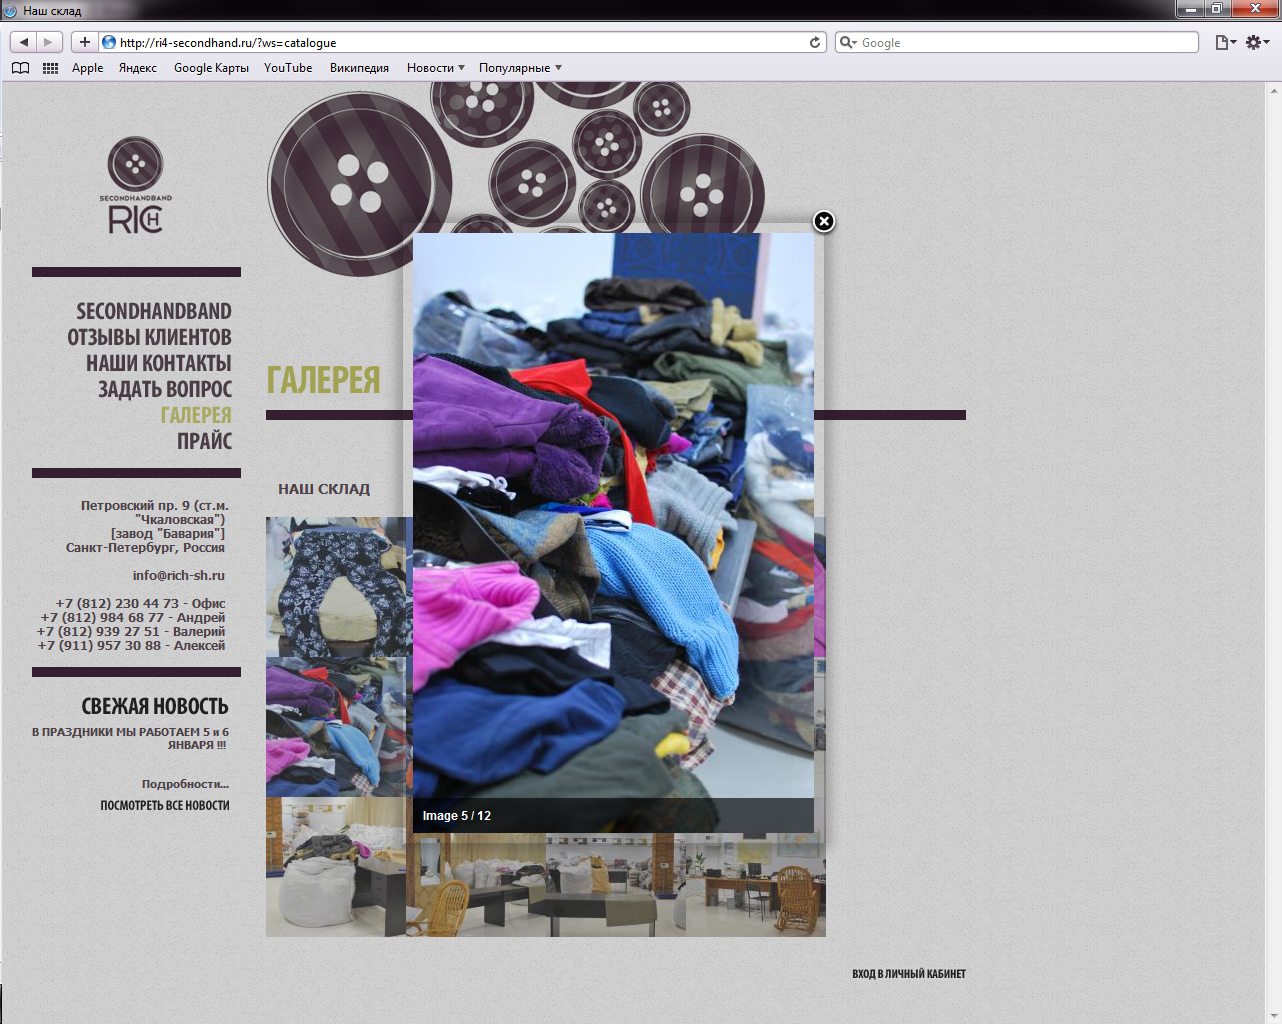Open the SECONDHANDBAND menu item
The image size is (1282, 1024).
[154, 311]
